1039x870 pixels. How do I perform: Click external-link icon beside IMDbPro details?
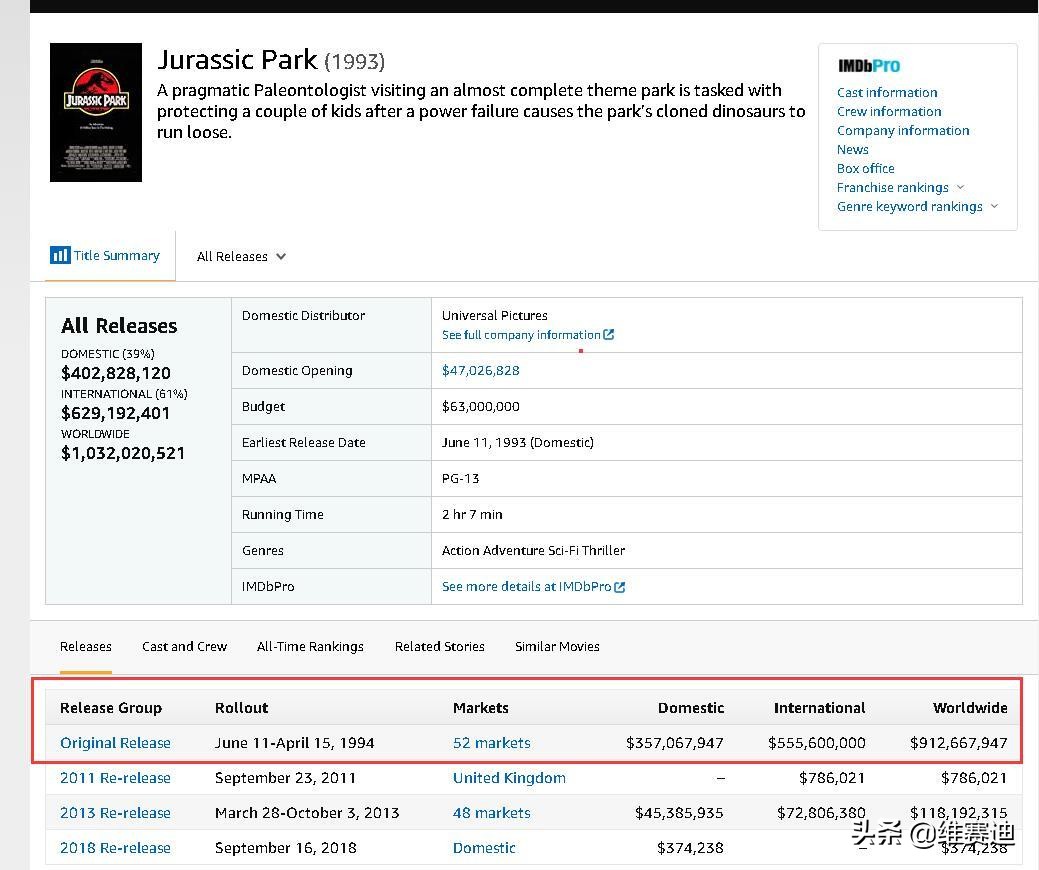coord(620,587)
